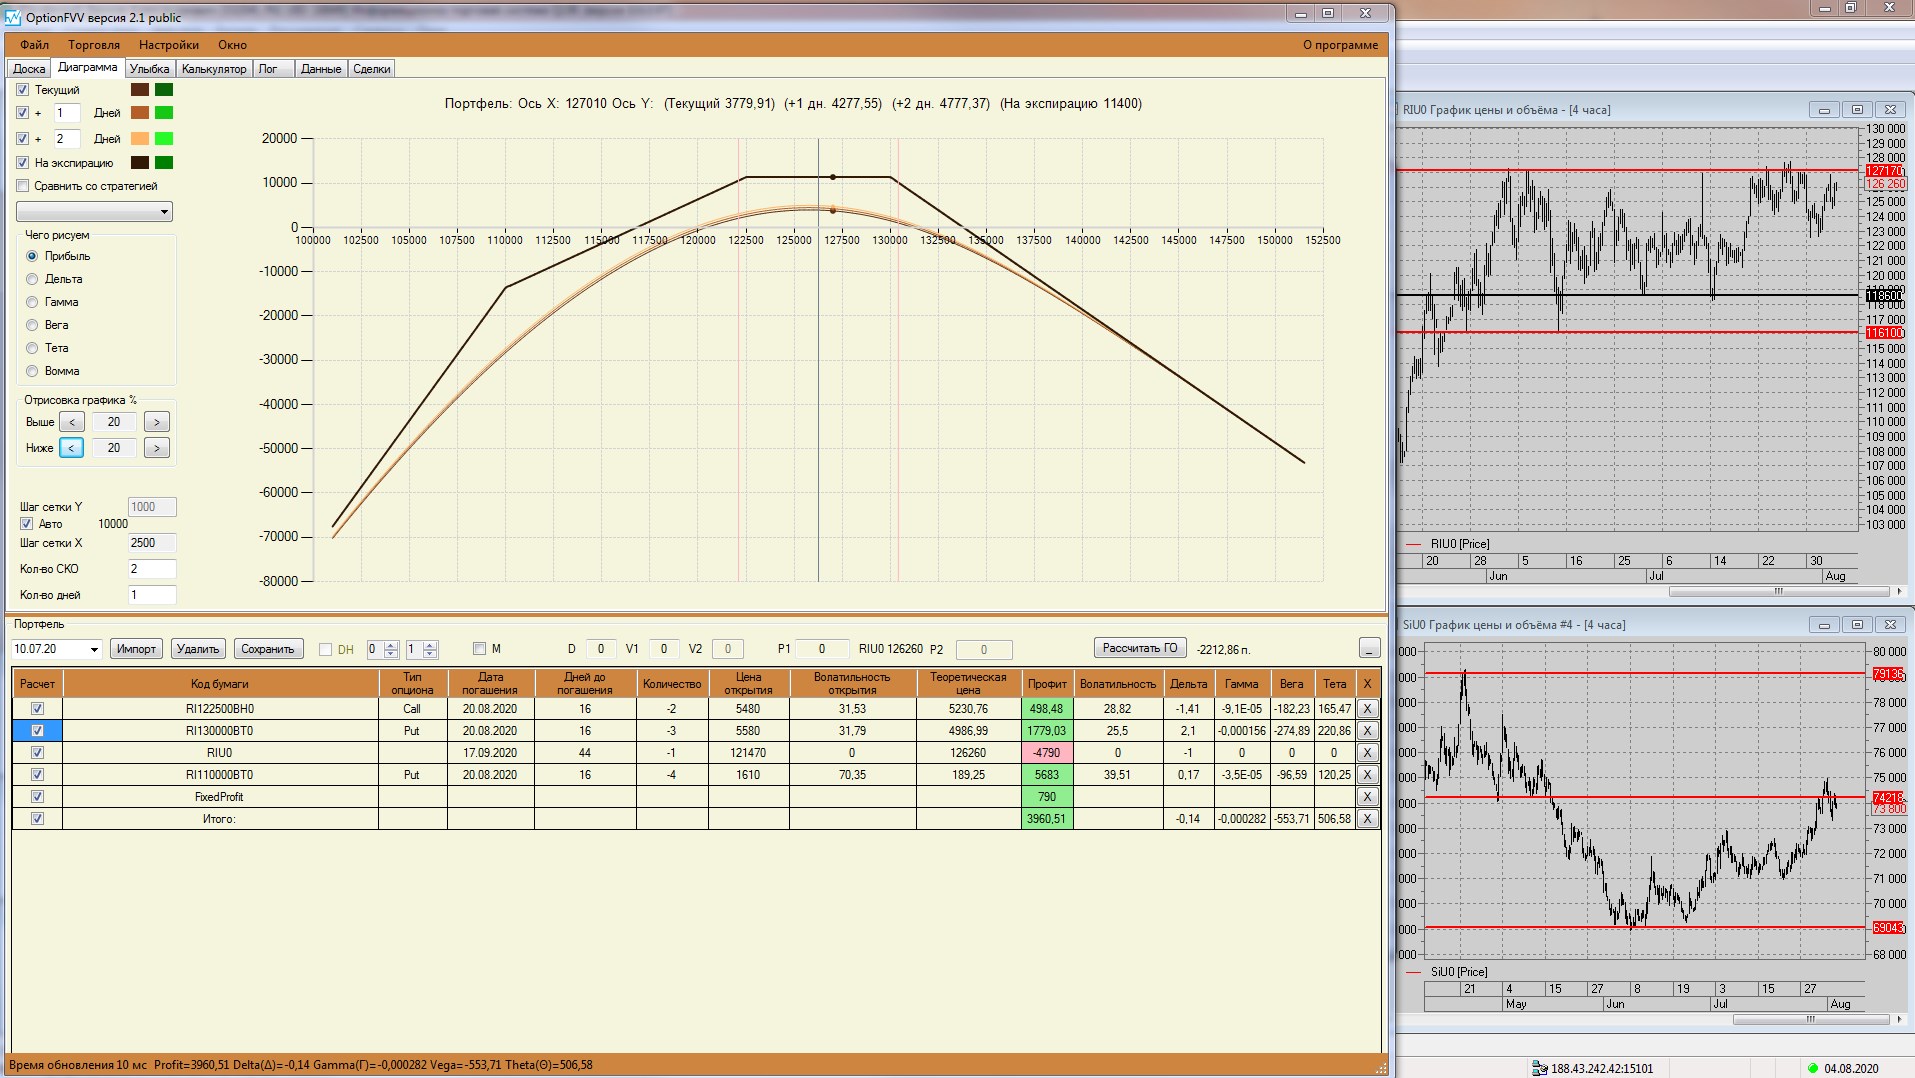Screen dimensions: 1915x1078
Task: Delete the FixedProfit row using X
Action: click(x=1367, y=797)
